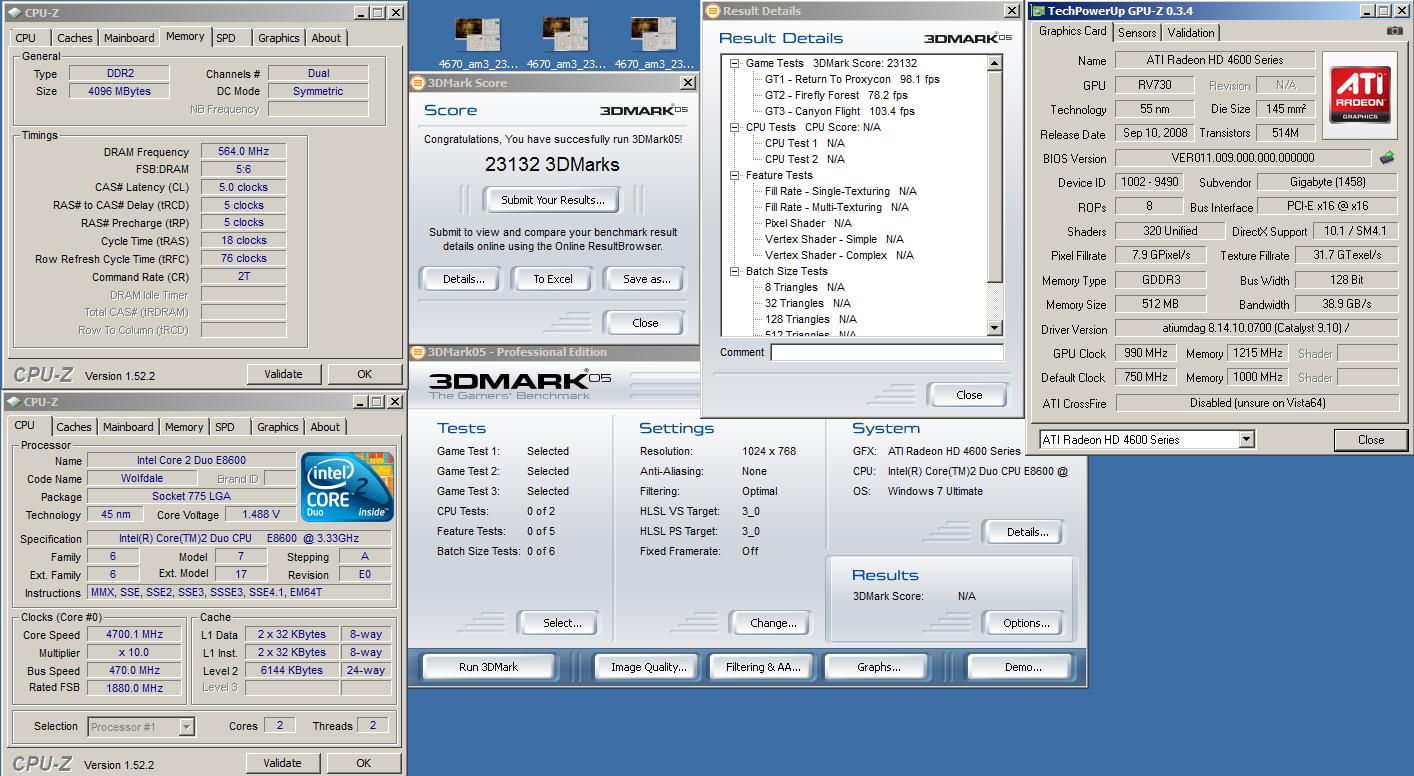Click Result Details title bar icon
The width and height of the screenshot is (1414, 776).
tap(713, 11)
